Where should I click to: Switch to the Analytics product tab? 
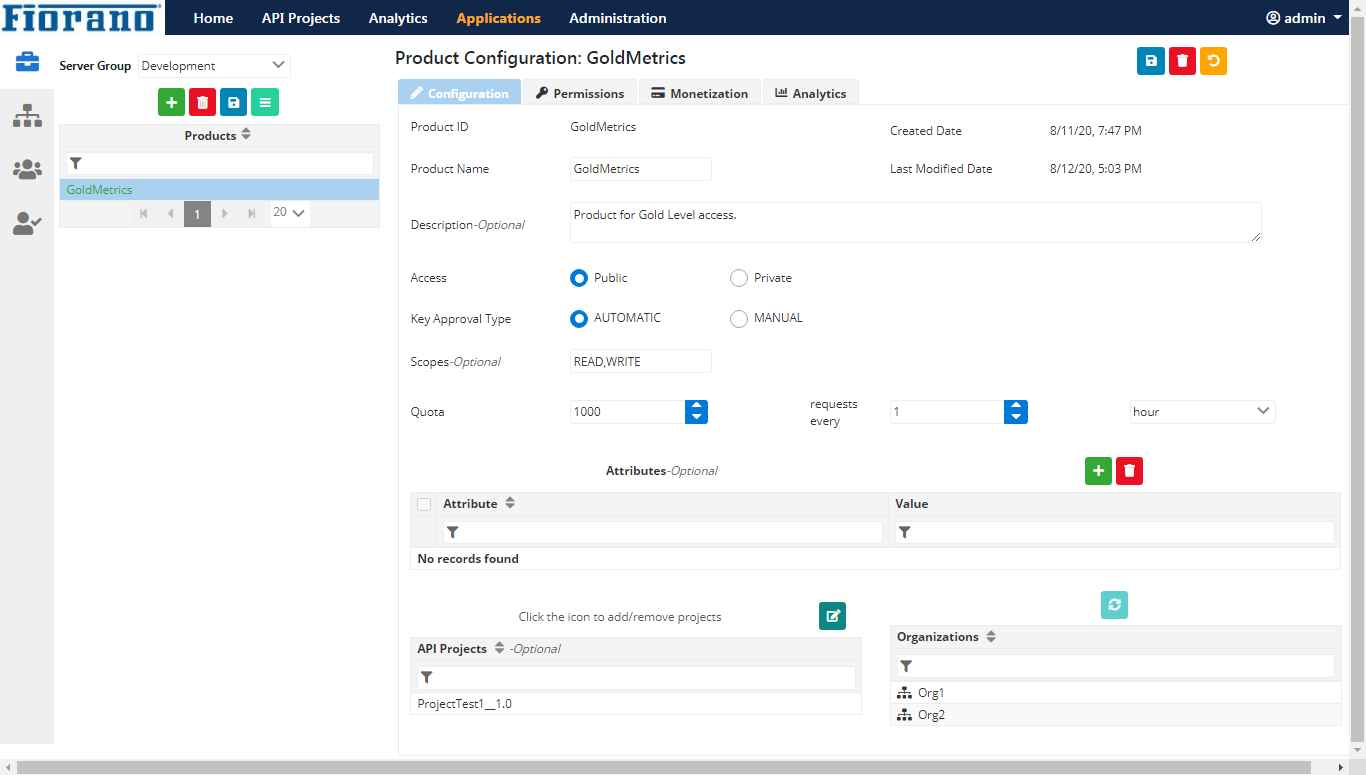tap(811, 93)
